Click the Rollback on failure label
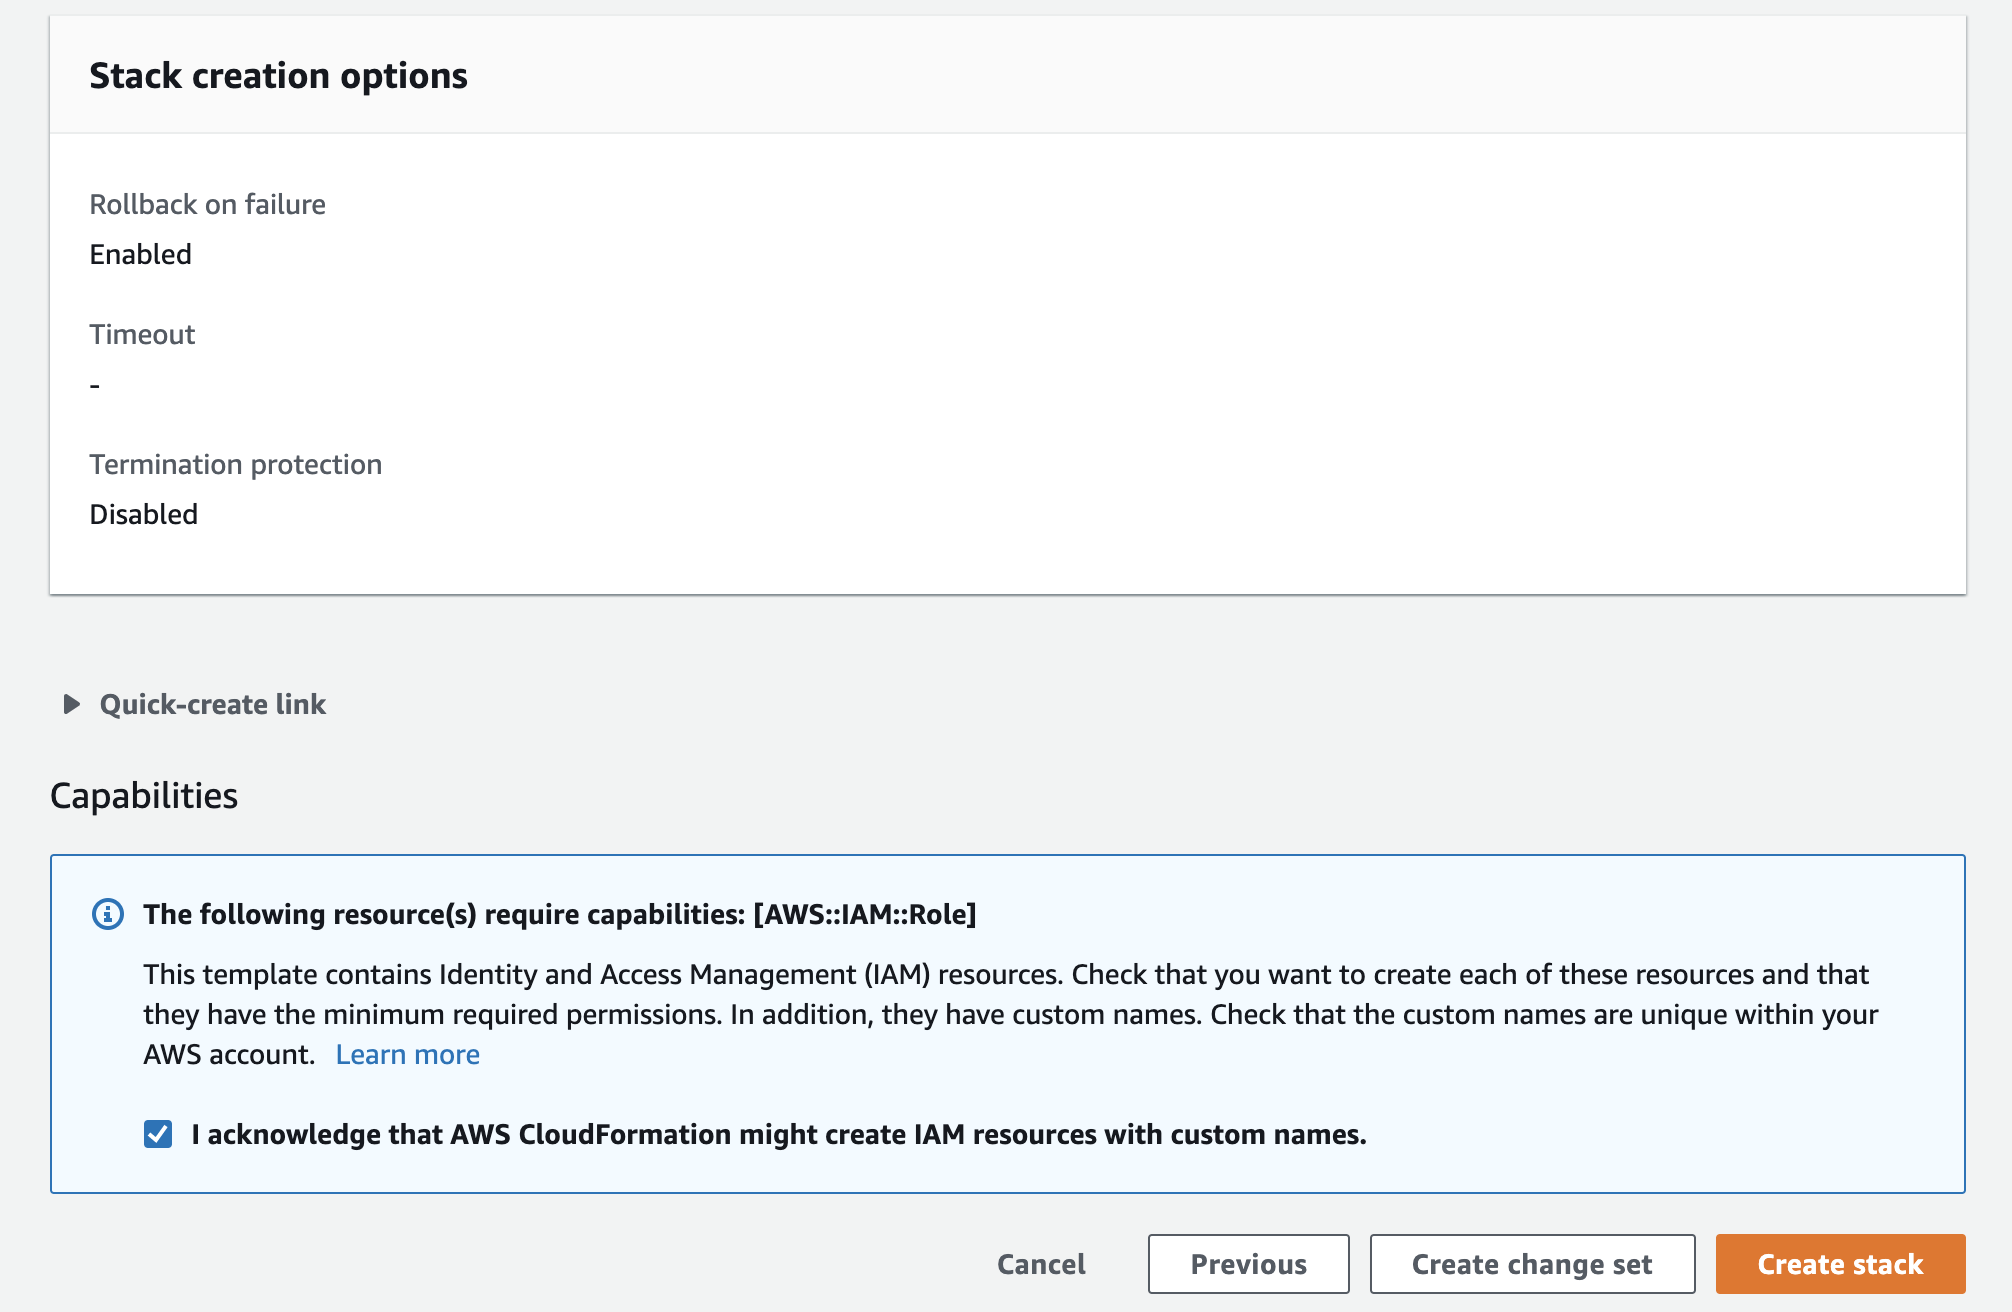This screenshot has height=1312, width=2012. click(x=207, y=204)
